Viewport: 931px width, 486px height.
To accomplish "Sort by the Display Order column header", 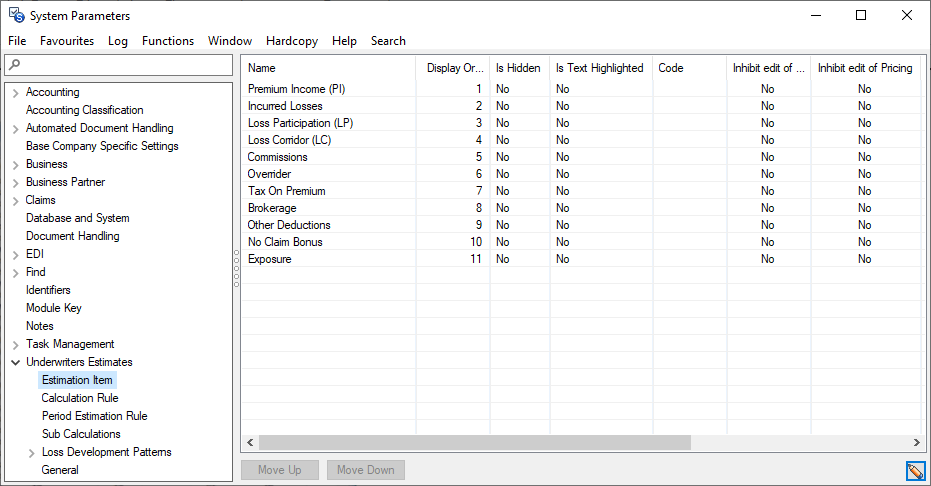I will click(x=454, y=68).
